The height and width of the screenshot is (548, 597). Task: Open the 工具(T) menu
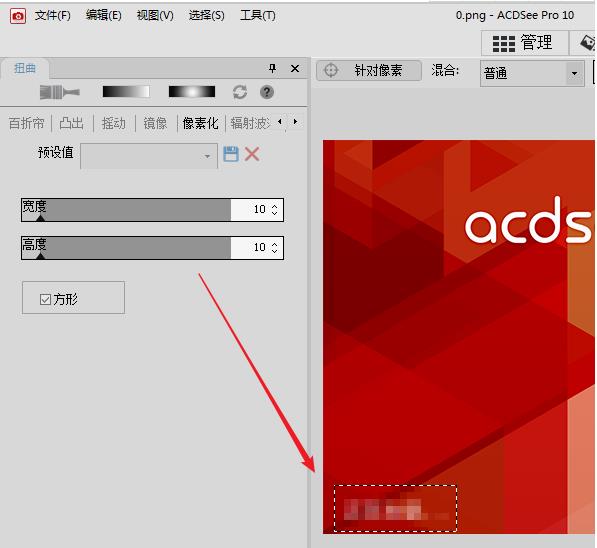[258, 15]
